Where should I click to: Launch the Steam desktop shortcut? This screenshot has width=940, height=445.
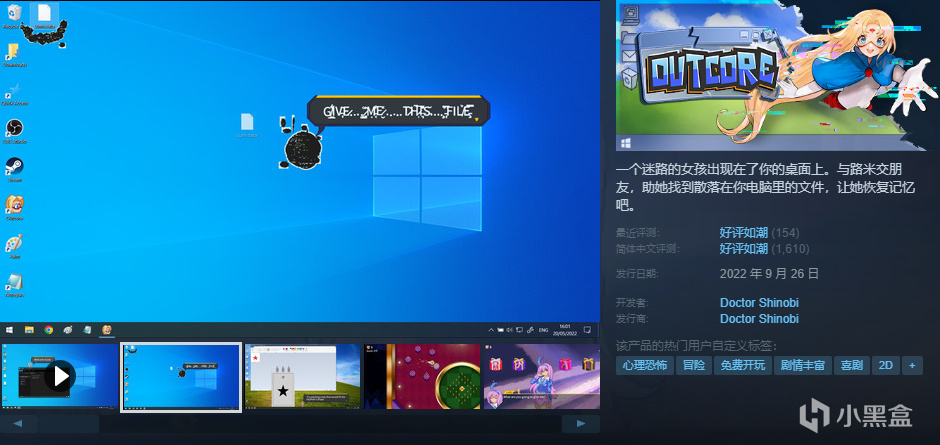pyautogui.click(x=14, y=169)
